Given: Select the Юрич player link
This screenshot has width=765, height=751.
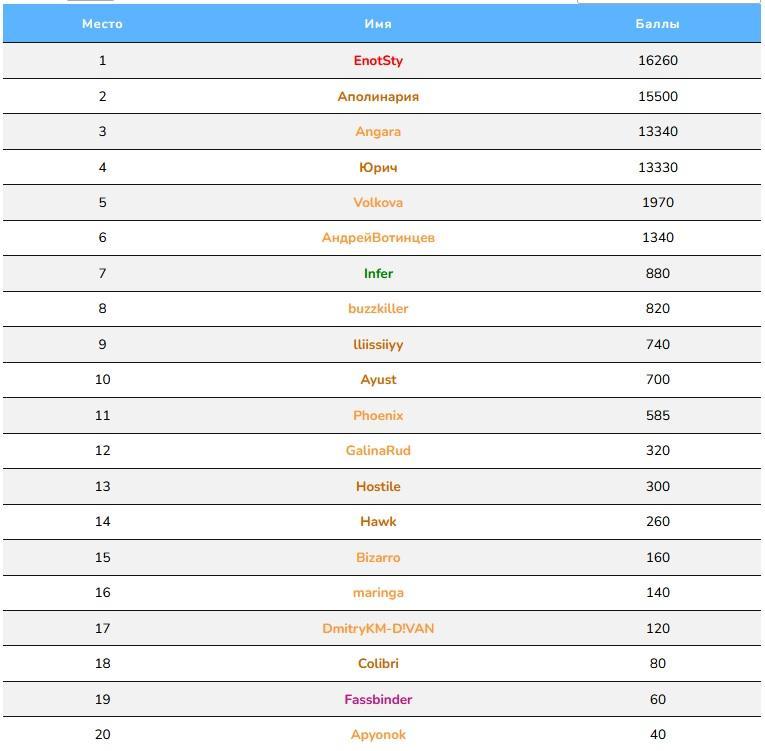Looking at the screenshot, I should tap(378, 168).
